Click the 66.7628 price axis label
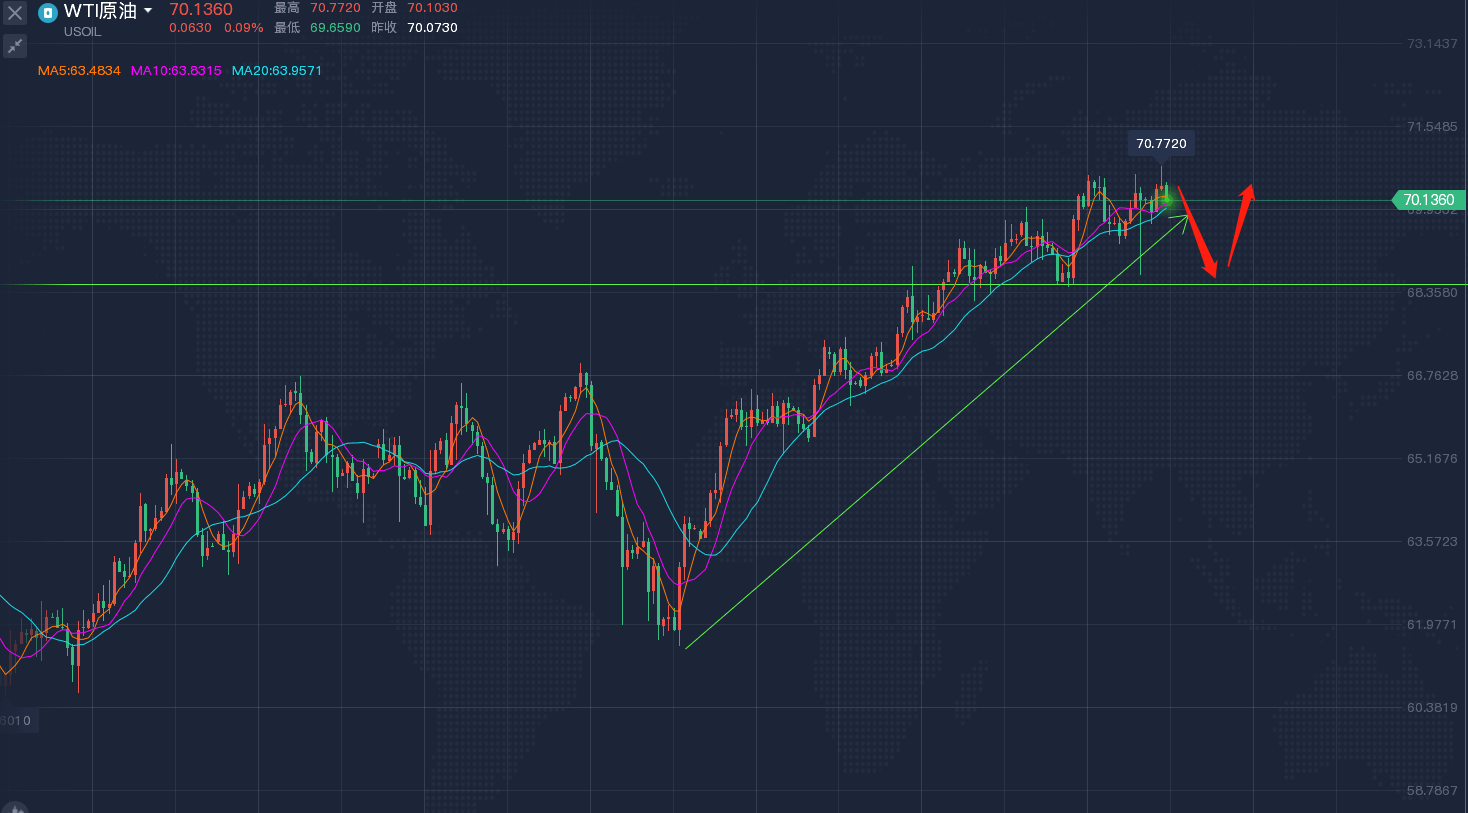This screenshot has width=1468, height=813. [x=1432, y=376]
